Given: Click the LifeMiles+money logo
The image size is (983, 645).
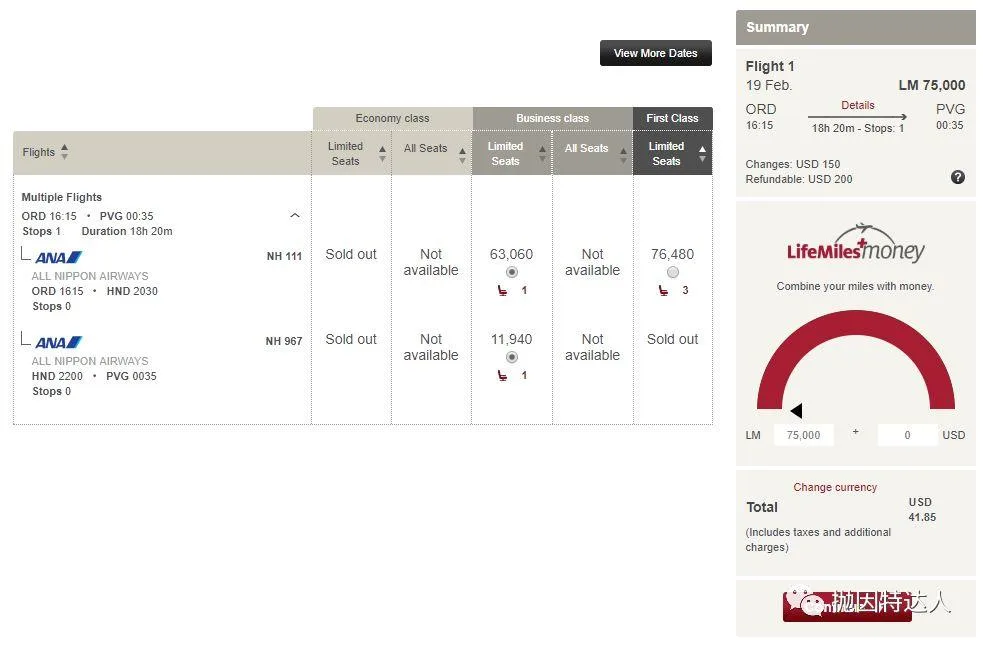Looking at the screenshot, I should (x=855, y=245).
